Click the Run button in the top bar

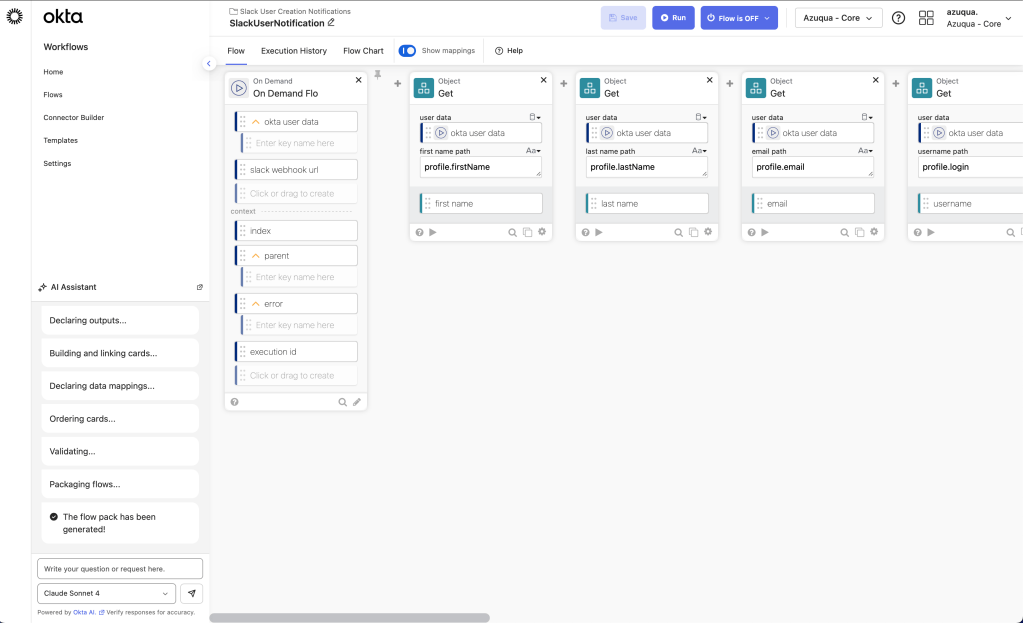(672, 17)
